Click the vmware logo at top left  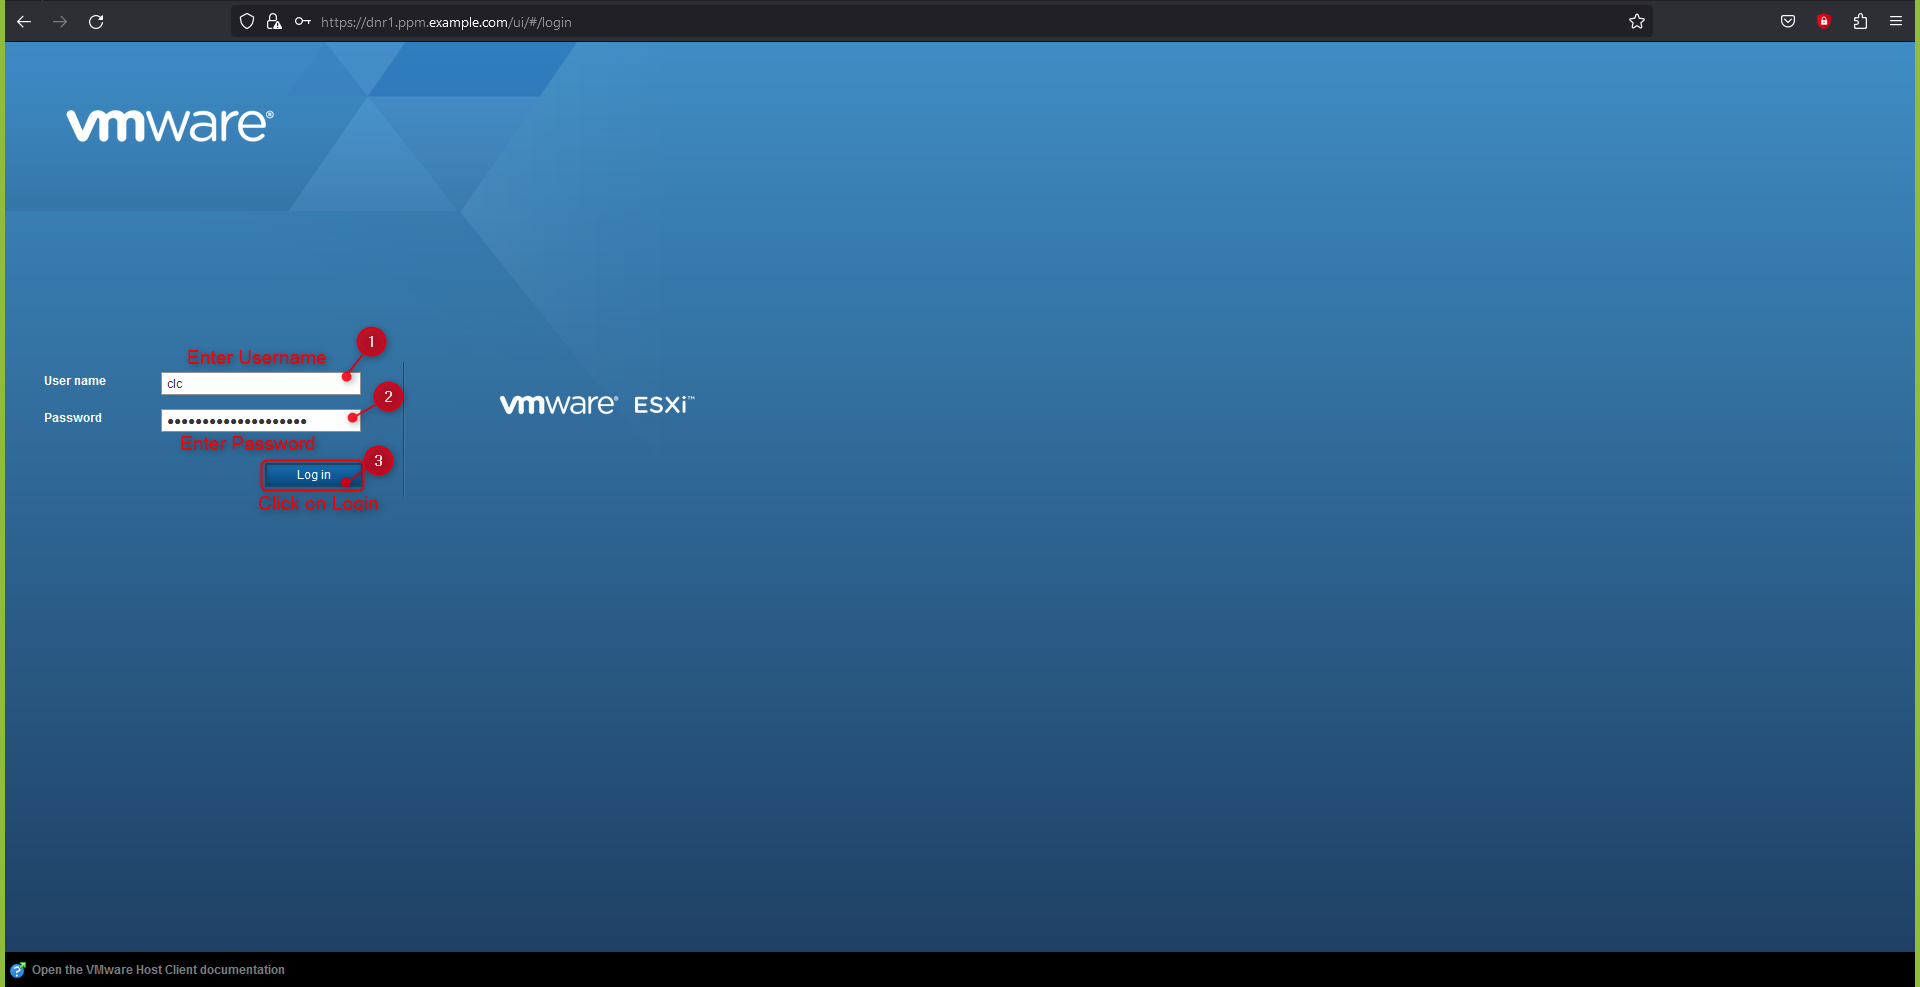[x=170, y=125]
